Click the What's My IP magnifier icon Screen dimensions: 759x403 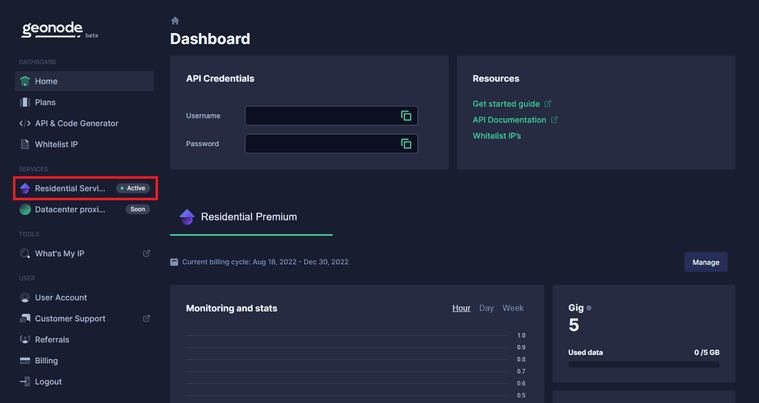point(25,254)
